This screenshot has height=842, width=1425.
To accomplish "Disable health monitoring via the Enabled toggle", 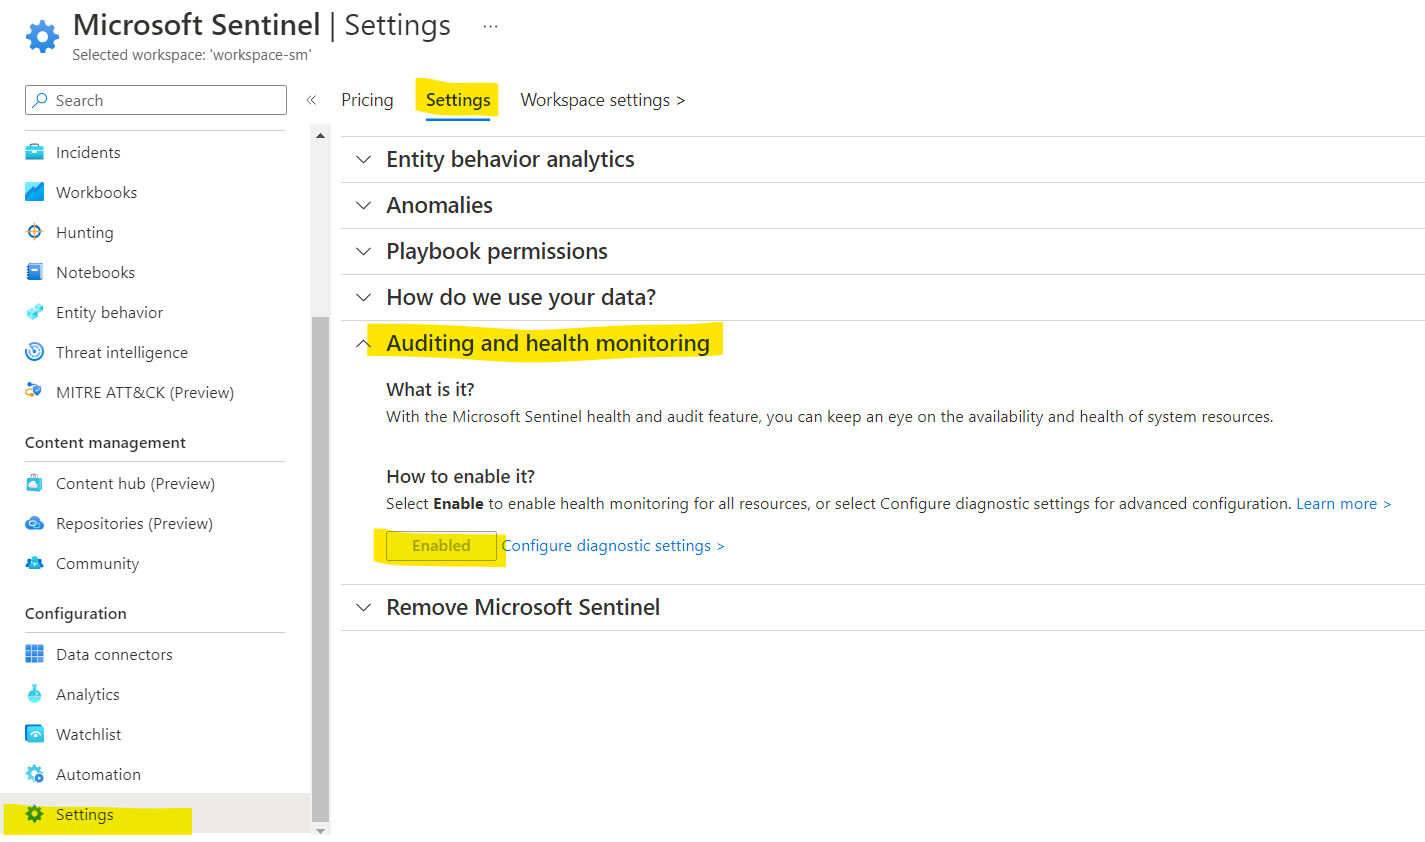I will pos(441,545).
